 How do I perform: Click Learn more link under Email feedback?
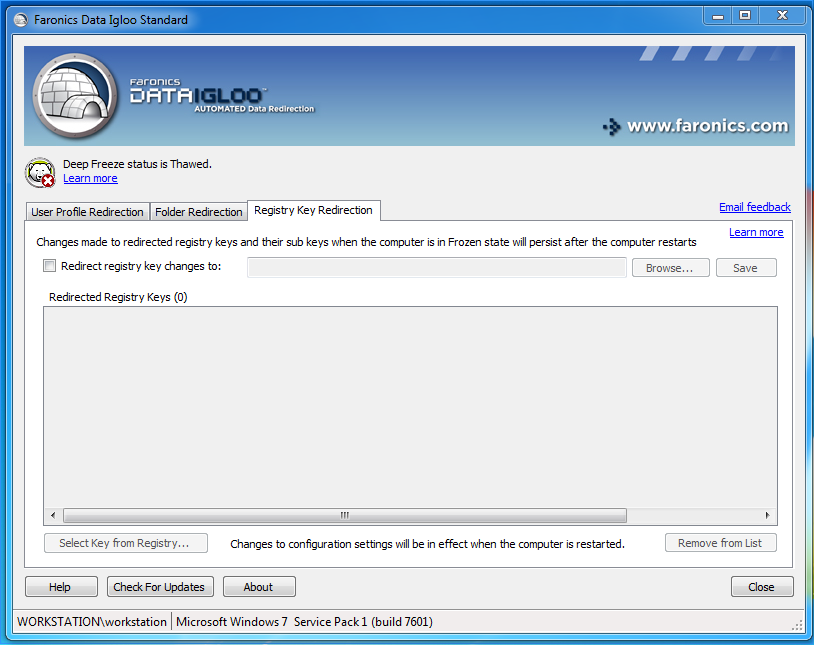coord(755,232)
